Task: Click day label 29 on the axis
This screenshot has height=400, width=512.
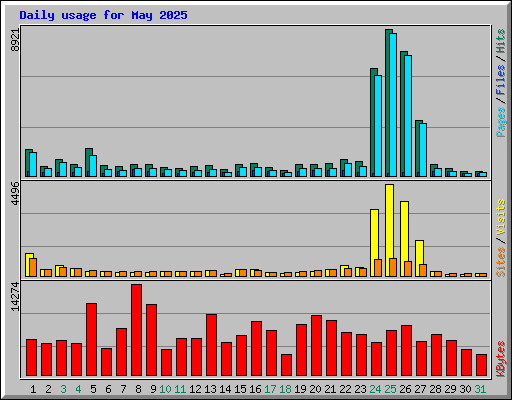Action: pyautogui.click(x=450, y=389)
